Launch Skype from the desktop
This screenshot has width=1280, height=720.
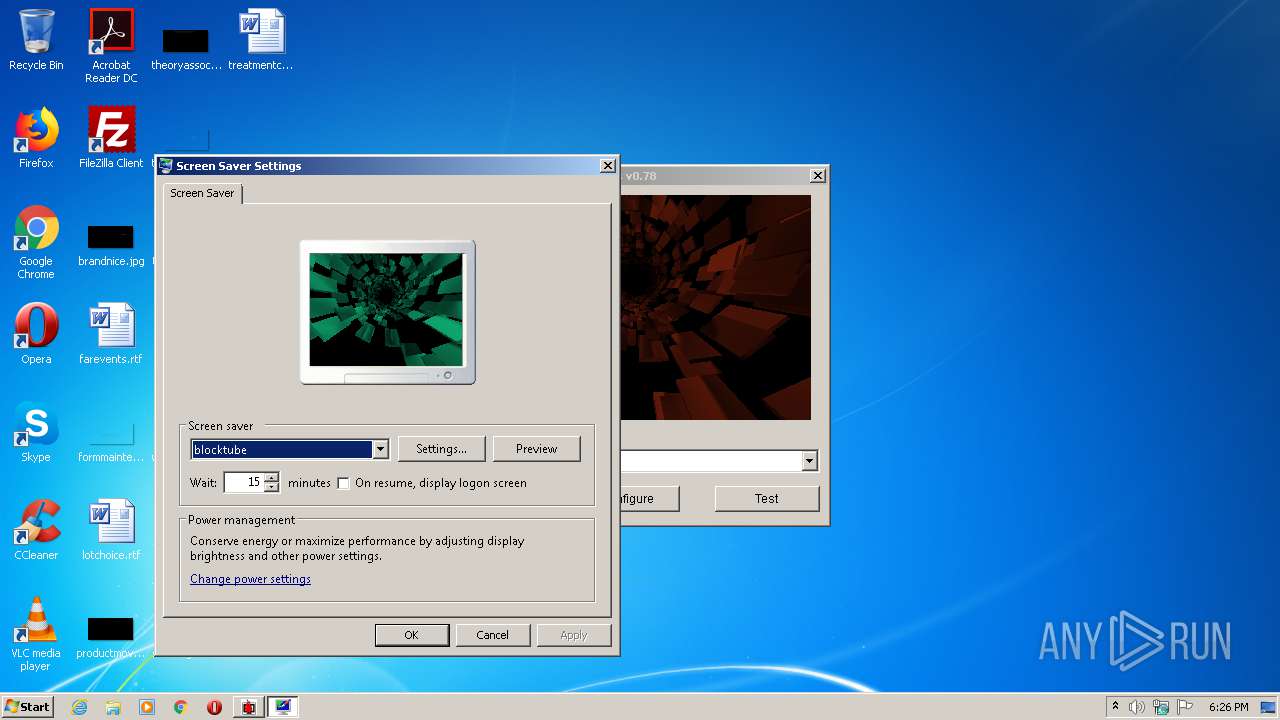point(36,433)
